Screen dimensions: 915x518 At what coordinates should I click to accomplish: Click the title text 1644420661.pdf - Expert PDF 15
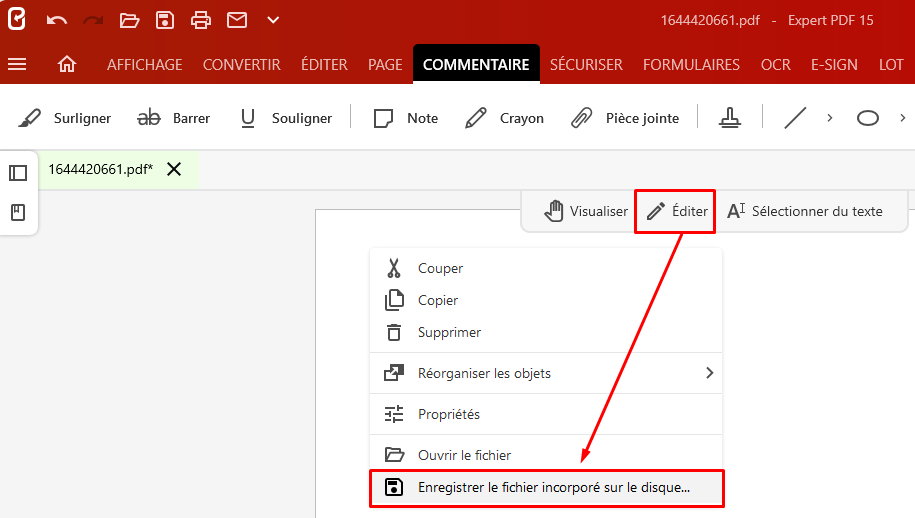click(767, 20)
